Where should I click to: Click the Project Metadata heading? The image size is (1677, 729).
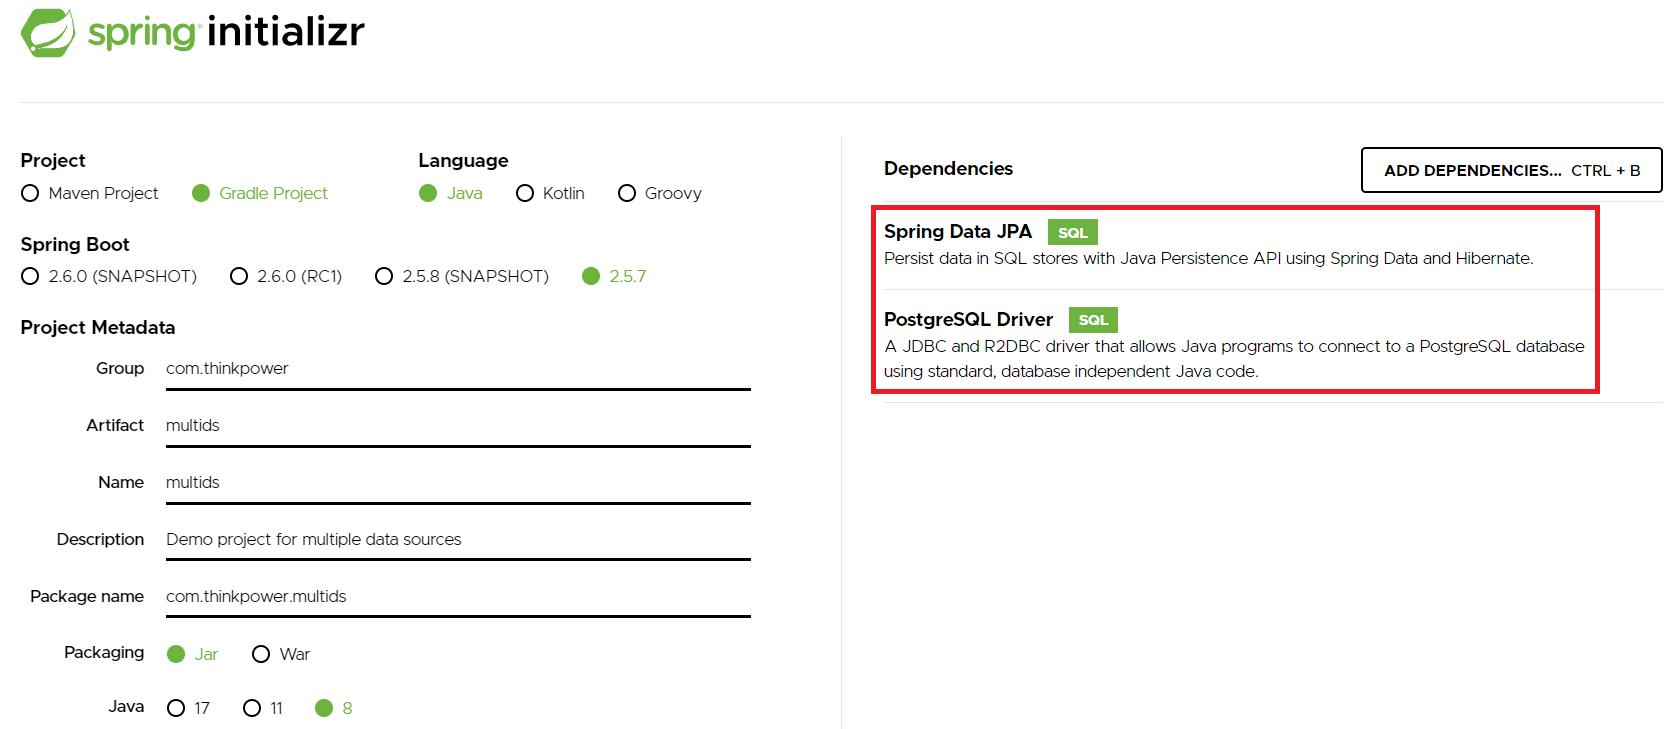point(97,327)
